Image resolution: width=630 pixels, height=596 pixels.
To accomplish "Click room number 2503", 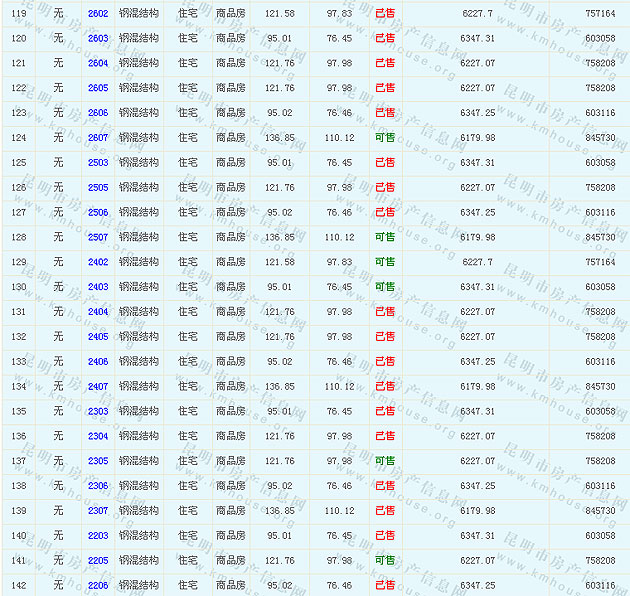I will [x=98, y=162].
